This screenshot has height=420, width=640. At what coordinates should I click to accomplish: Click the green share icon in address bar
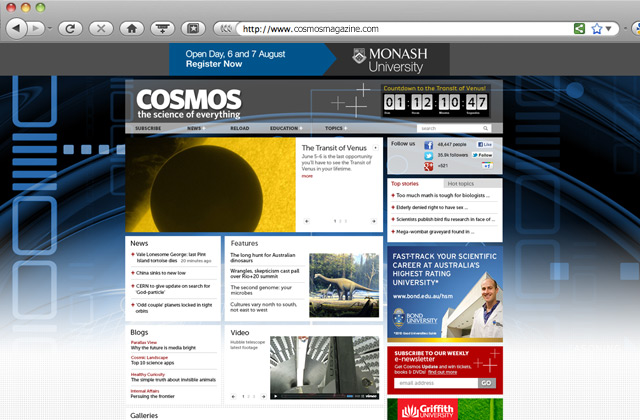click(x=579, y=29)
